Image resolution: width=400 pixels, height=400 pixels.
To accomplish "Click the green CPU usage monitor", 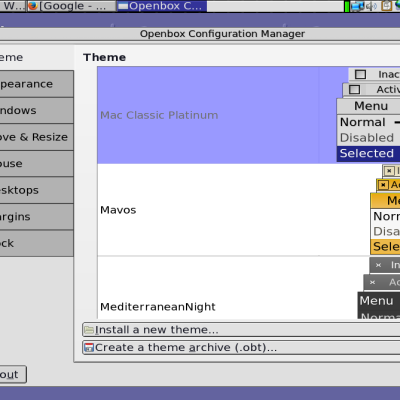I will tap(347, 6).
